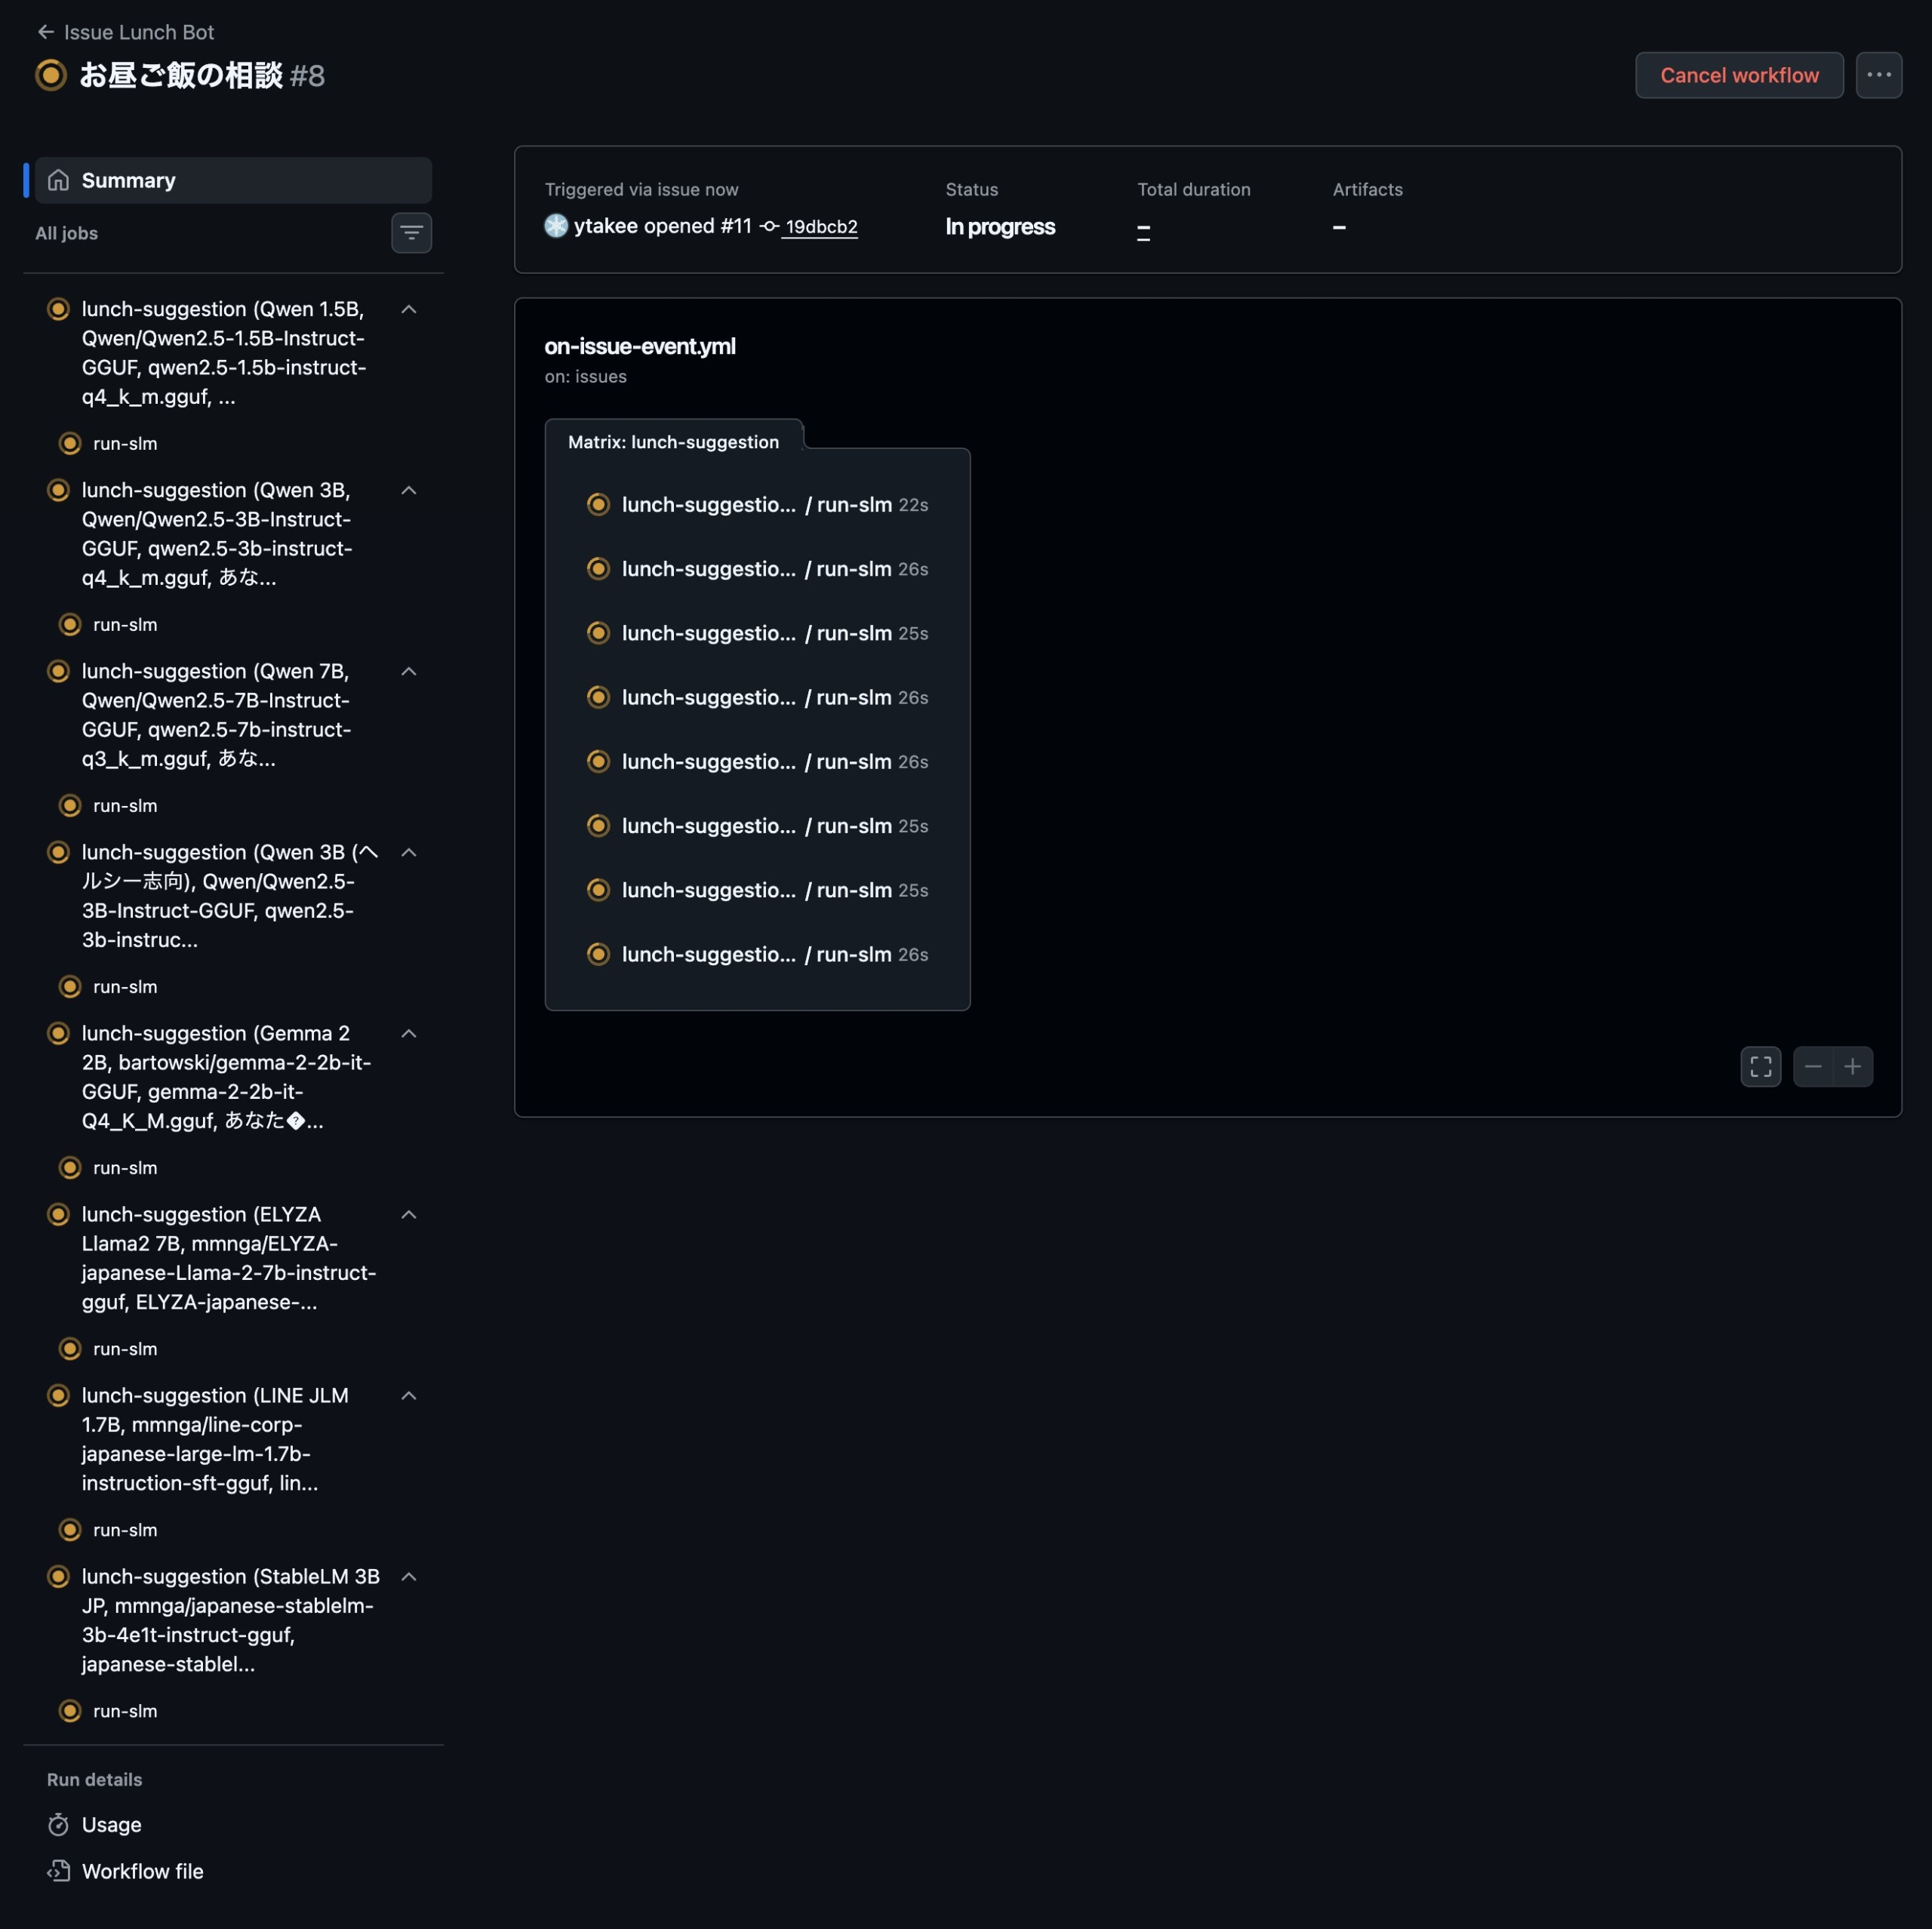Open run-slm under ELYZA Llama2 7B job
The height and width of the screenshot is (1929, 1932).
(x=125, y=1348)
